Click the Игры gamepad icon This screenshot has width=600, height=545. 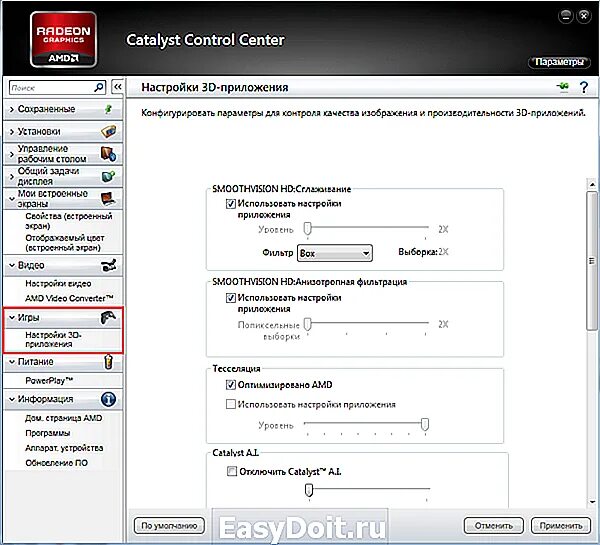coord(108,317)
